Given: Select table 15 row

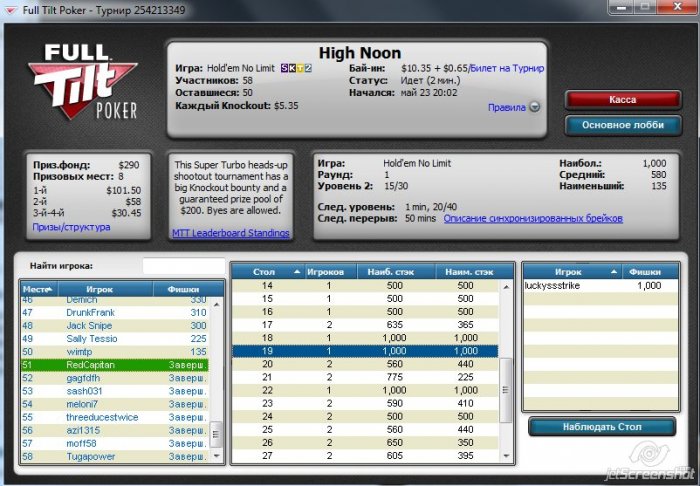Looking at the screenshot, I should [365, 299].
